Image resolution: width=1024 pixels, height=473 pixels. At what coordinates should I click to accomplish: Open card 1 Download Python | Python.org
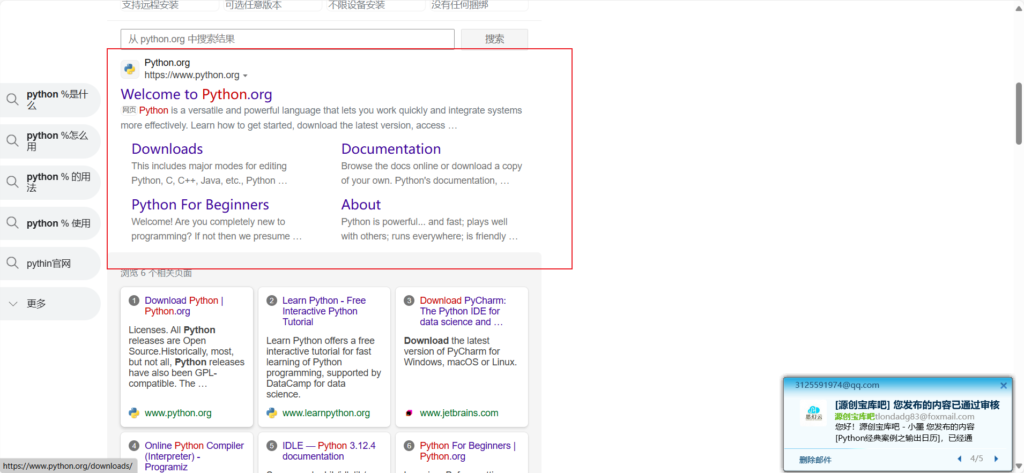click(184, 306)
